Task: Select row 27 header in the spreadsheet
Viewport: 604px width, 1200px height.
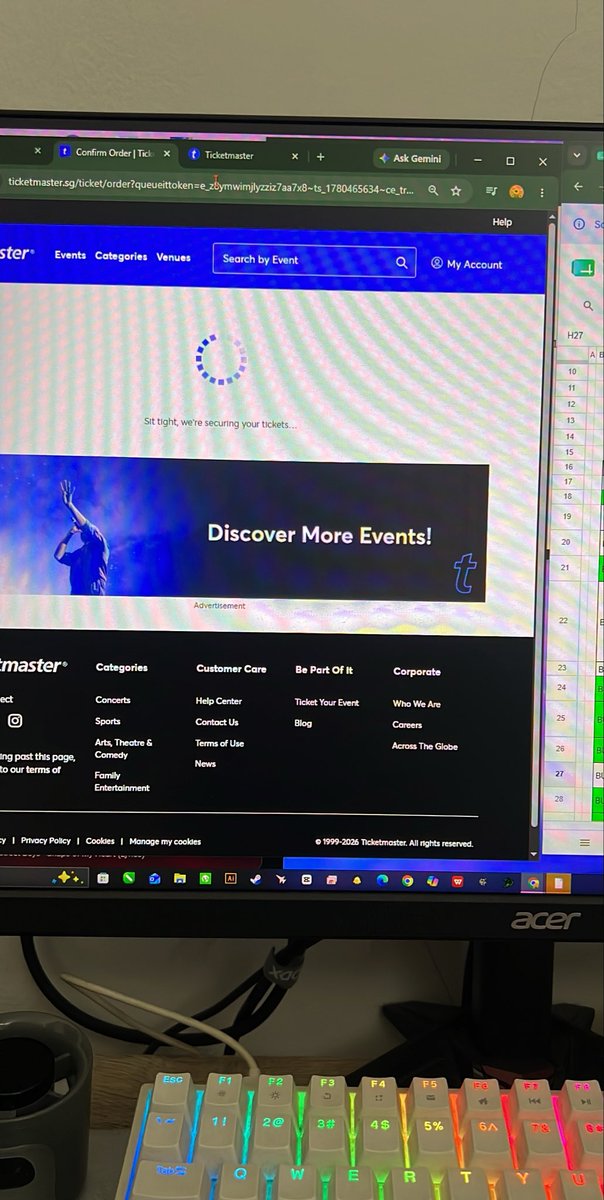Action: tap(560, 774)
